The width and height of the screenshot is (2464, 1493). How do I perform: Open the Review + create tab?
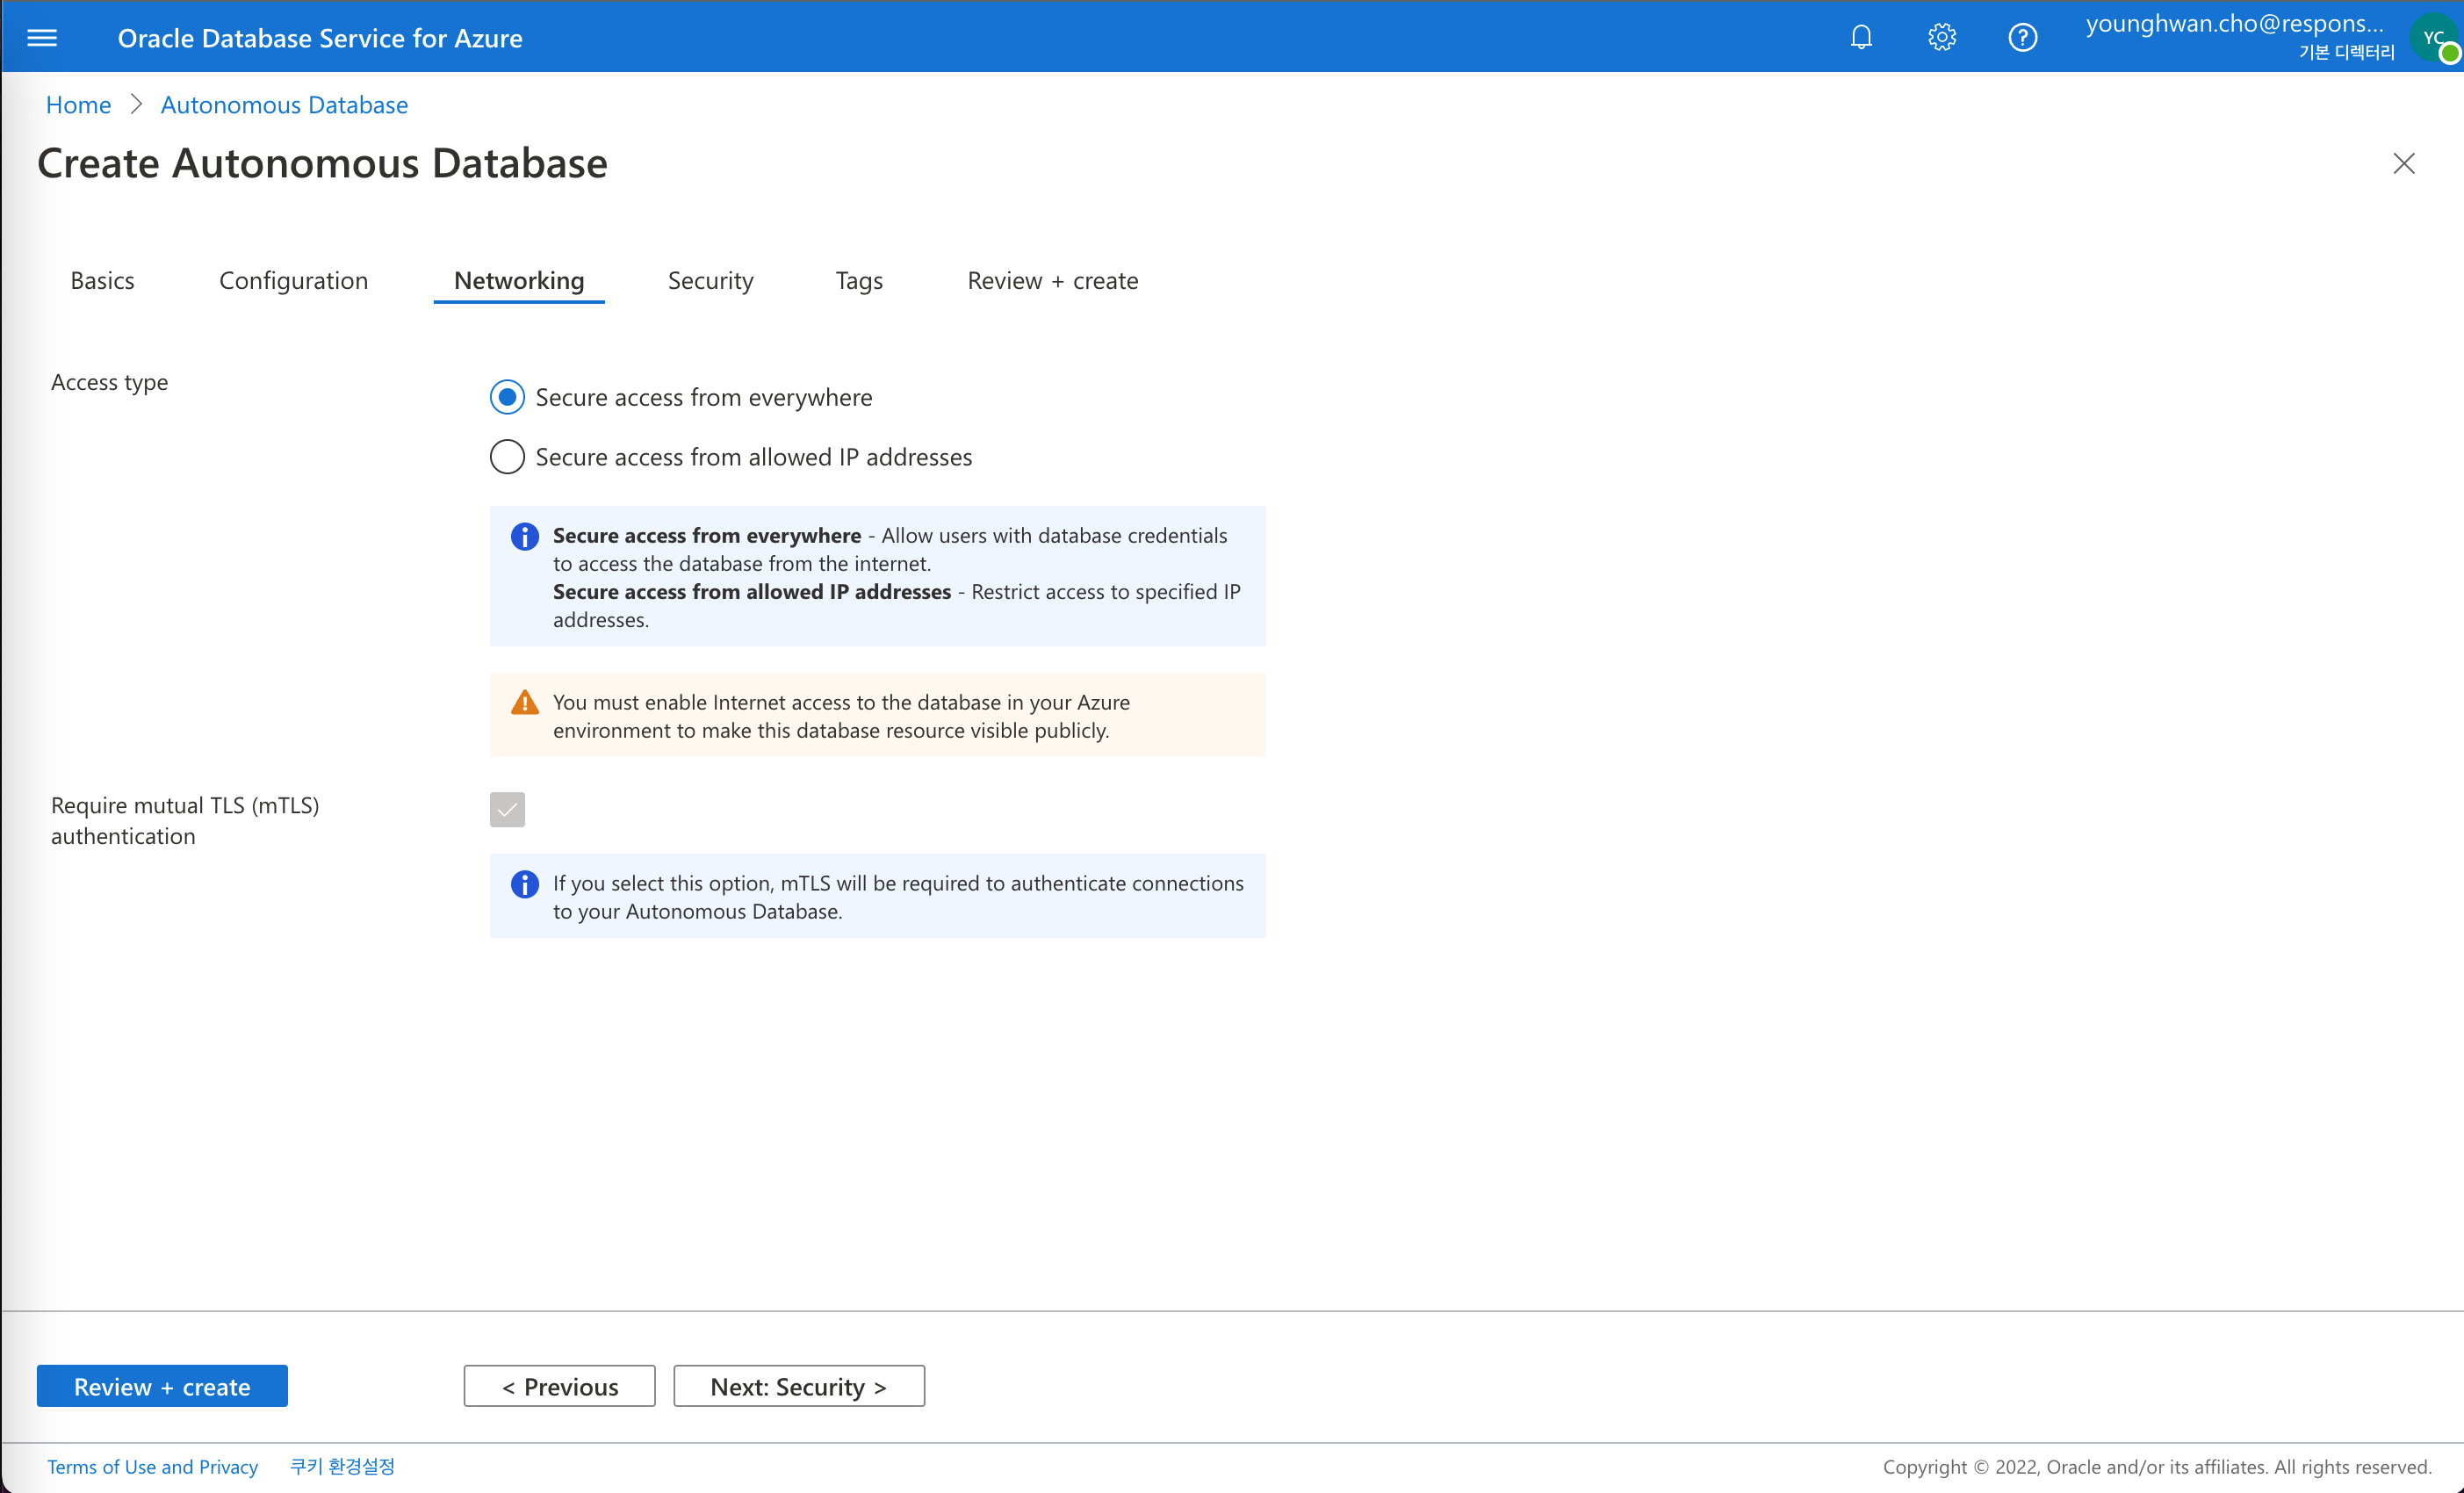tap(1052, 281)
